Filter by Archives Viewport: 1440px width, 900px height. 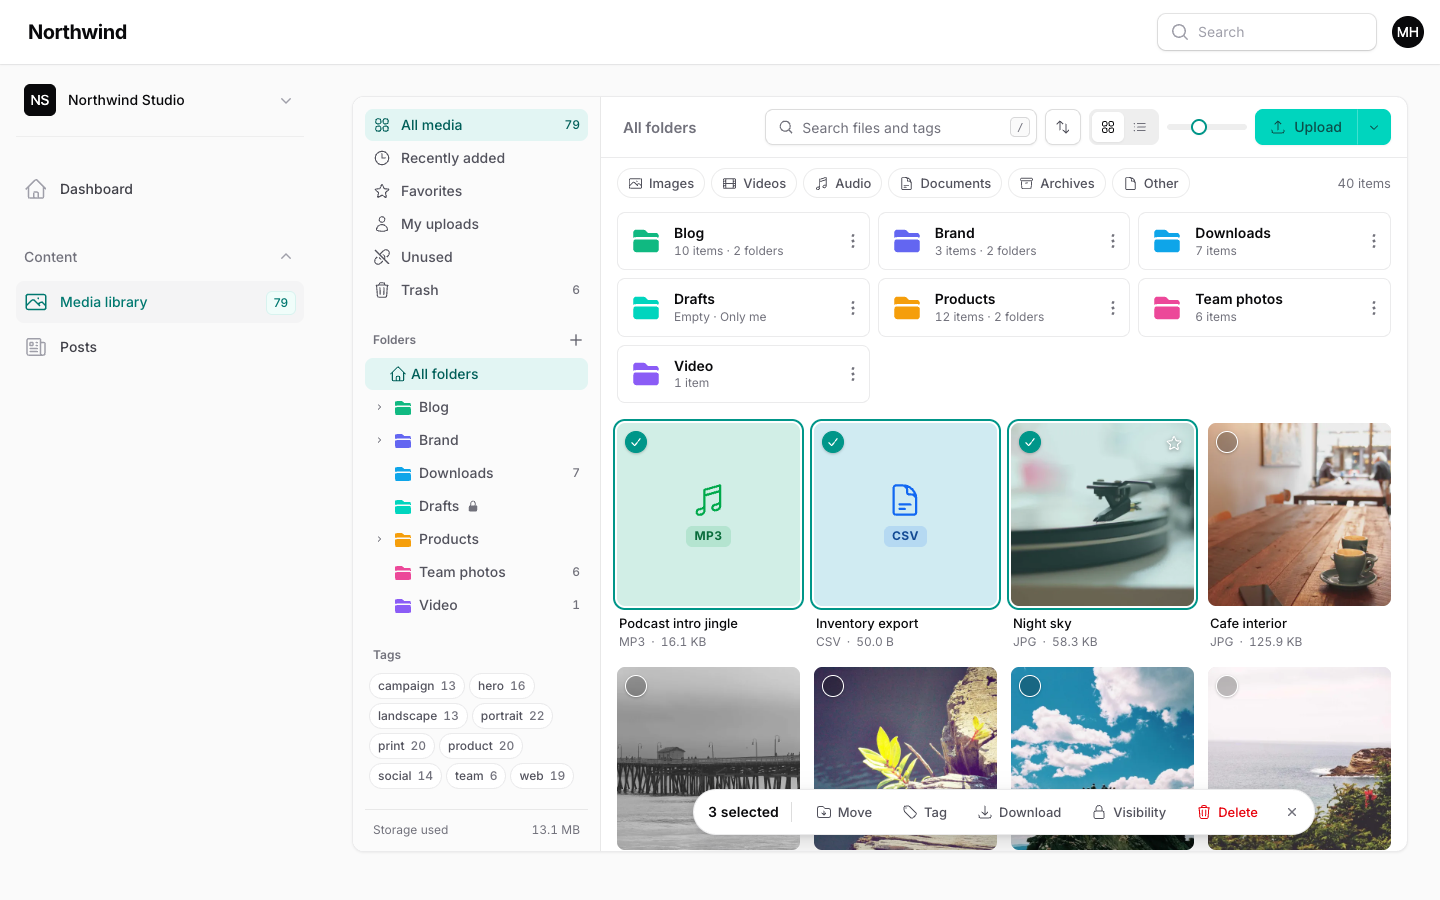pos(1057,183)
